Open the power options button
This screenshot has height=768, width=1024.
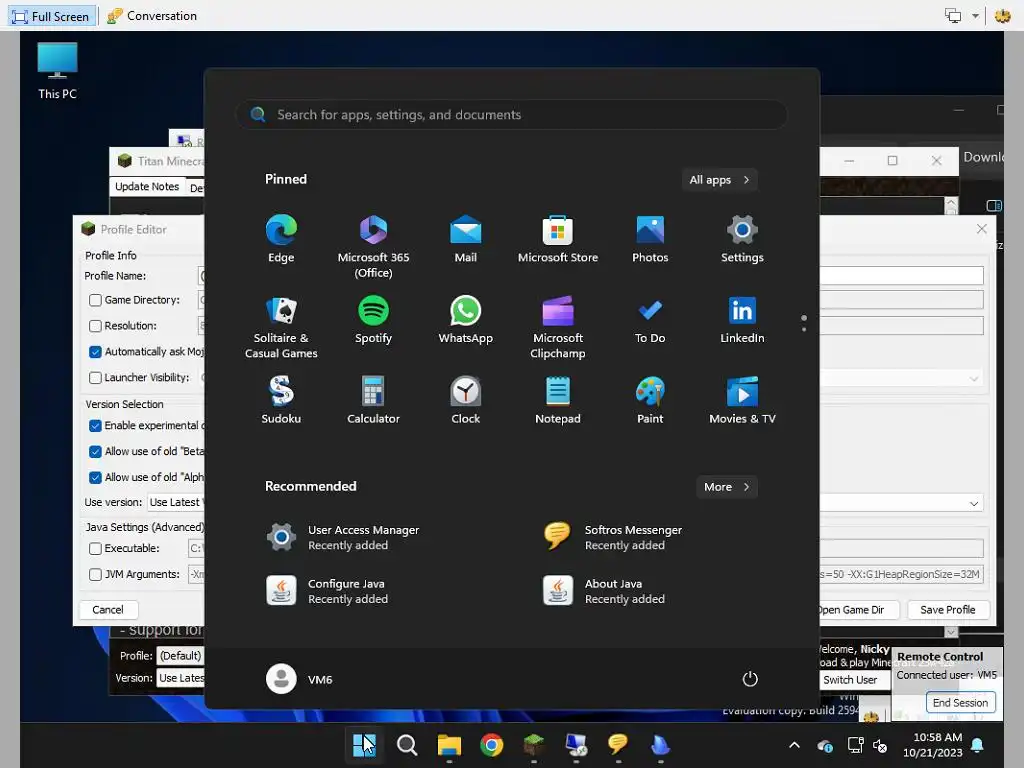pos(750,679)
